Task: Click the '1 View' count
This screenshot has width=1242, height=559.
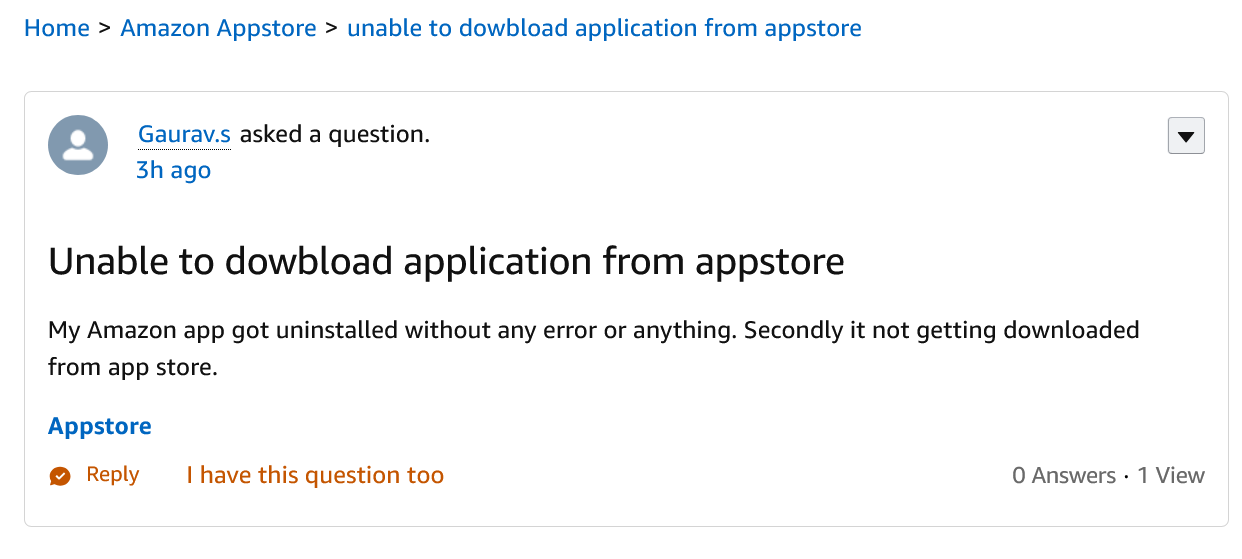Action: pos(1171,476)
